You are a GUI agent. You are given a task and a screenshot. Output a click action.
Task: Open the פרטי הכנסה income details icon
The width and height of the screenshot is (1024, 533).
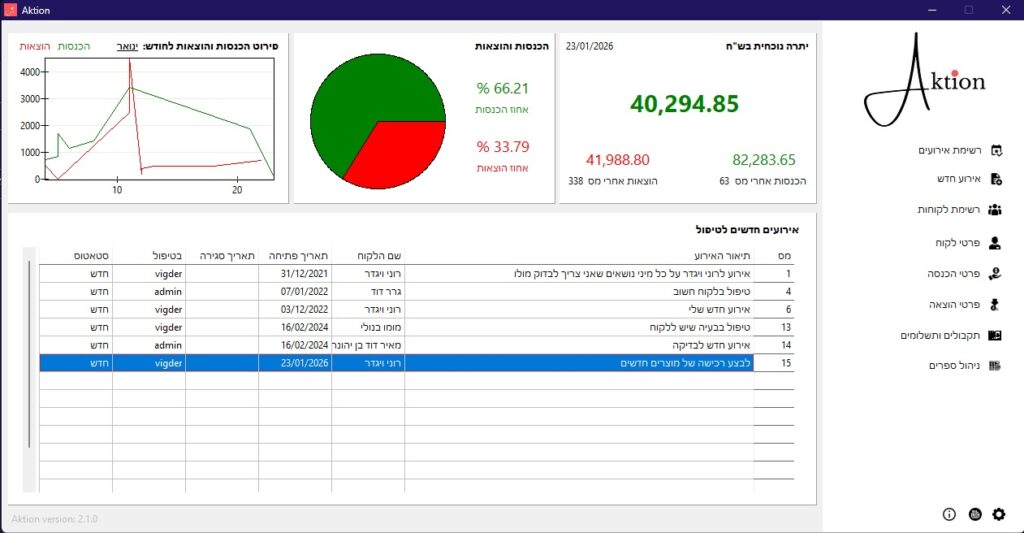pyautogui.click(x=995, y=273)
